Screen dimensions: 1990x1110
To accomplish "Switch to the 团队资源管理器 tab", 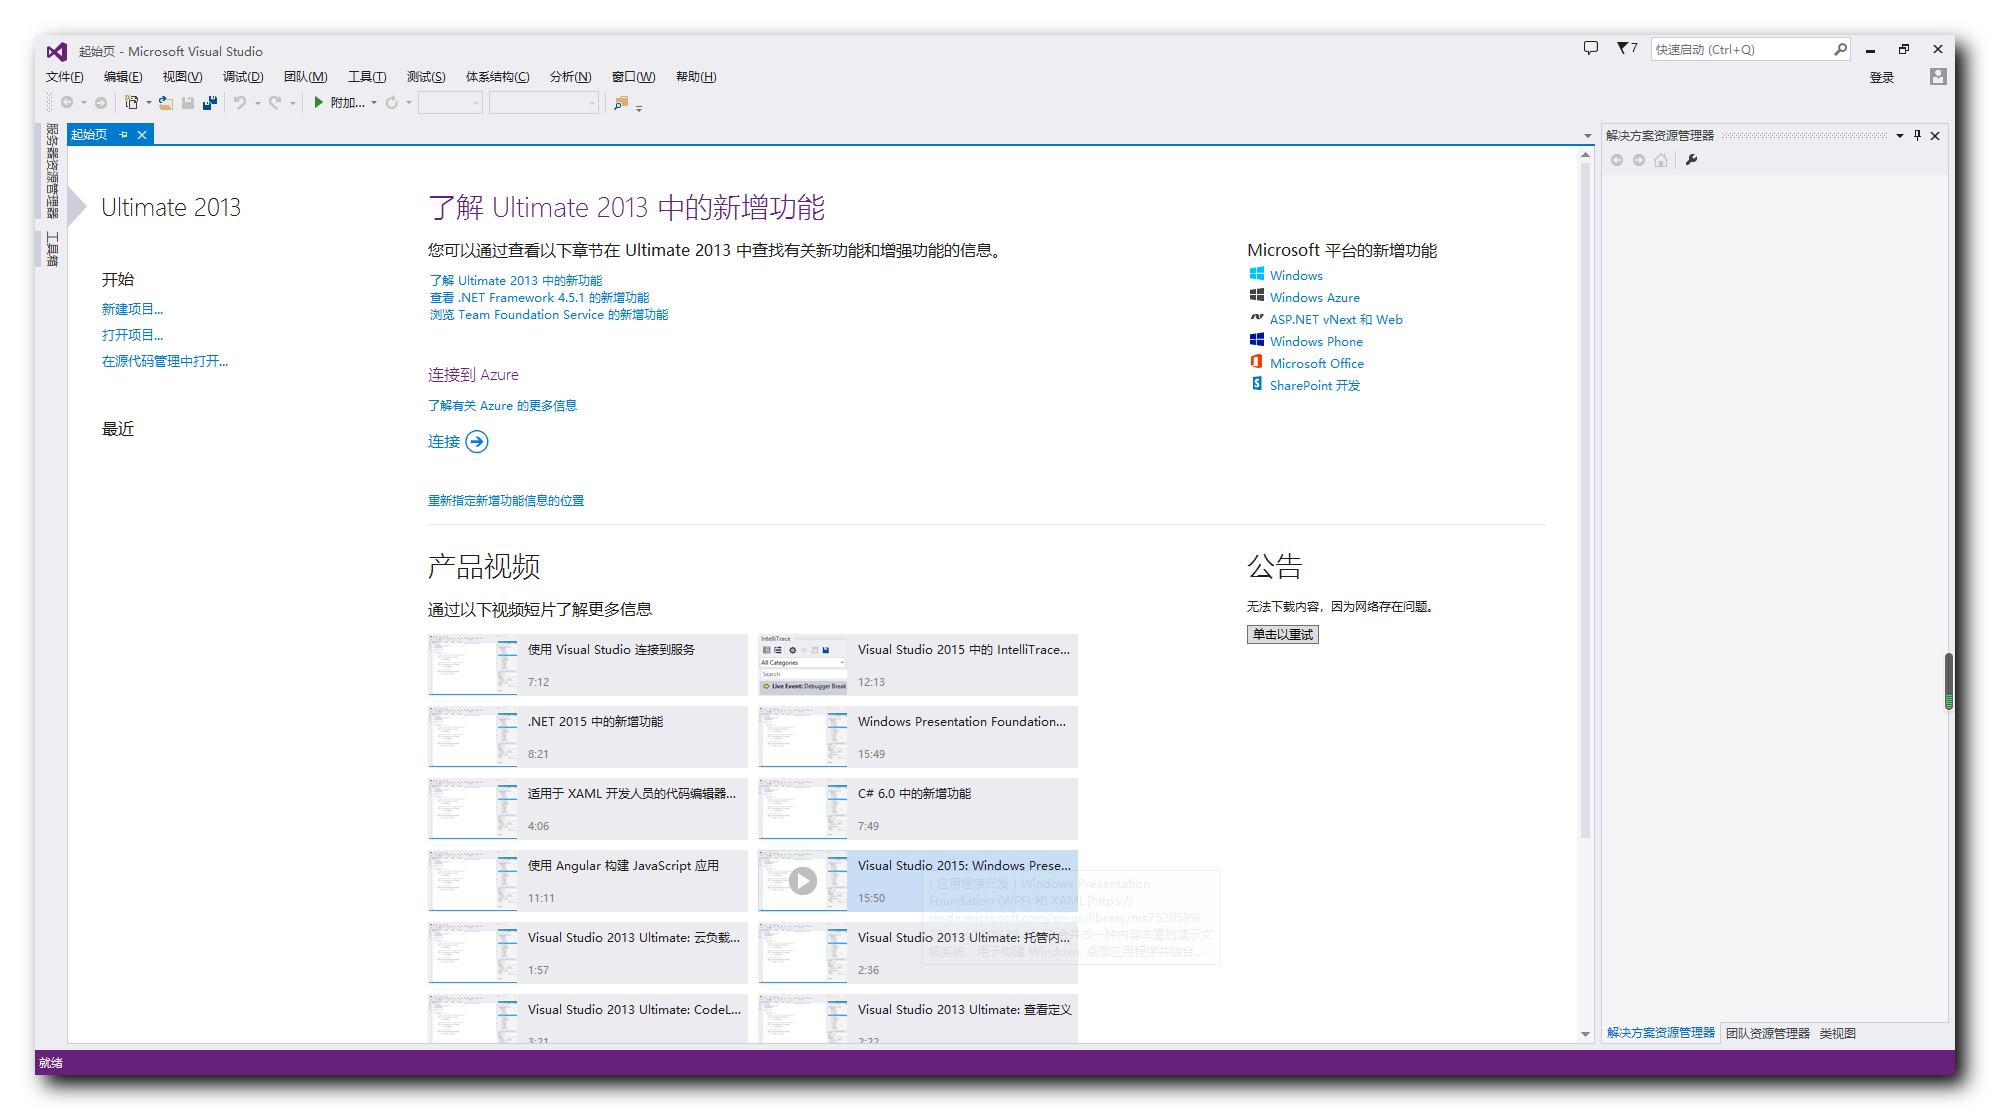I will pyautogui.click(x=1767, y=1033).
